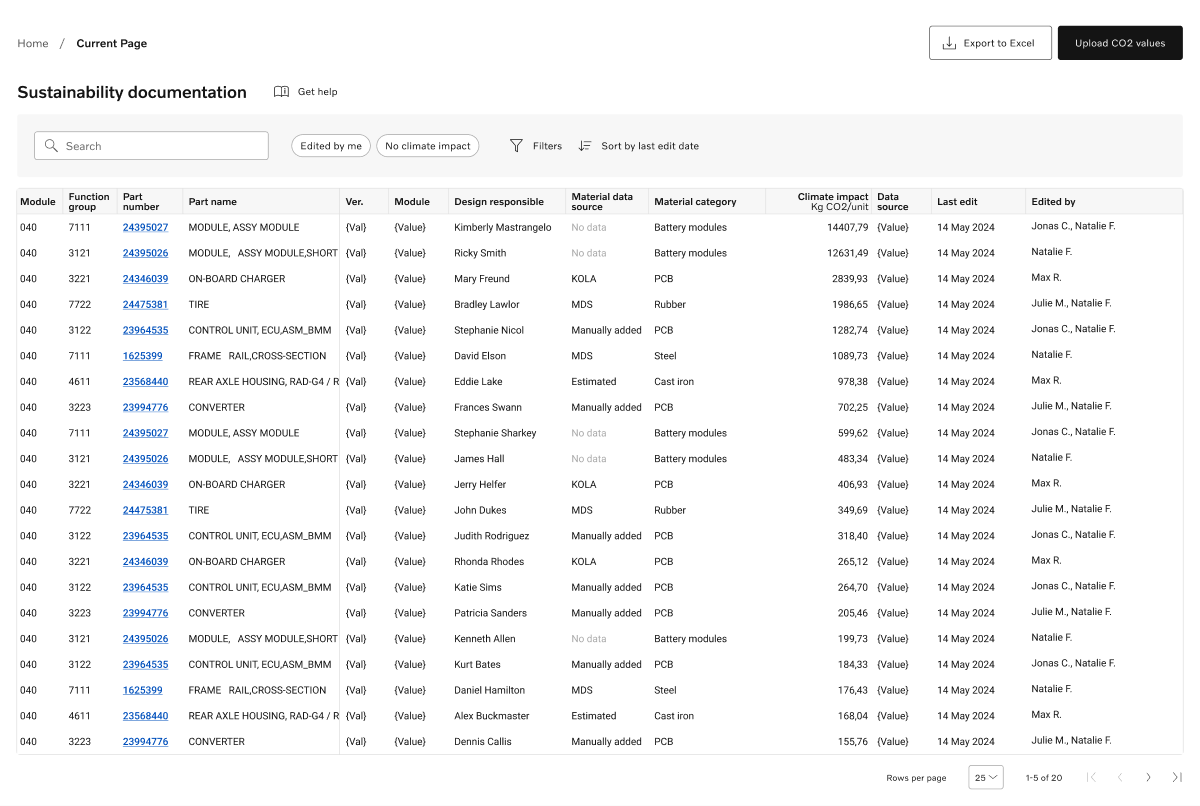Open part 24346039 in Jerry Helfer row
Image resolution: width=1200 pixels, height=806 pixels.
[145, 484]
